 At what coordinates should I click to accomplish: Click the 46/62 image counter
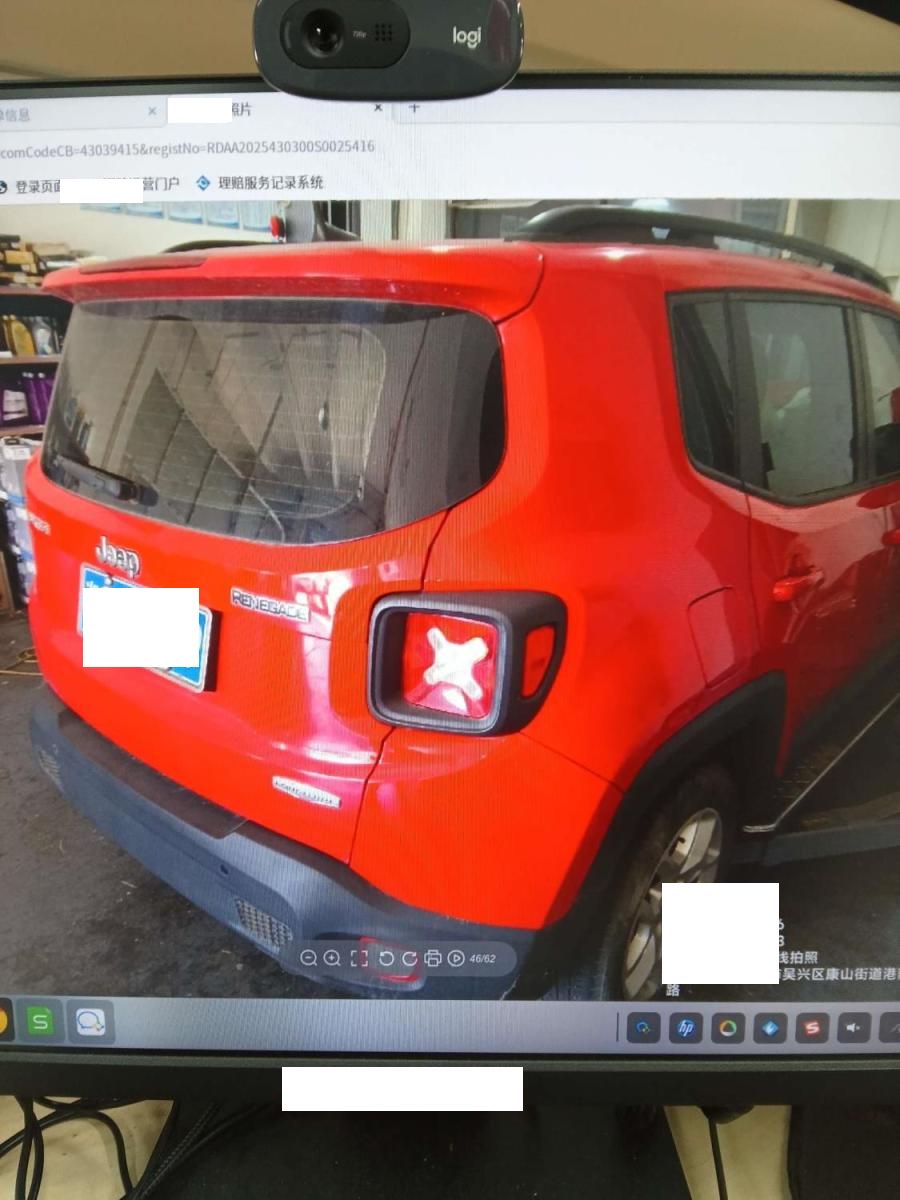click(483, 958)
